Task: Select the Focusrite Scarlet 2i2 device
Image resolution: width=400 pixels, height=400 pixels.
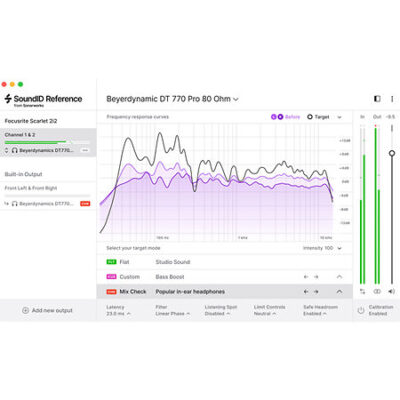Action: click(x=31, y=121)
